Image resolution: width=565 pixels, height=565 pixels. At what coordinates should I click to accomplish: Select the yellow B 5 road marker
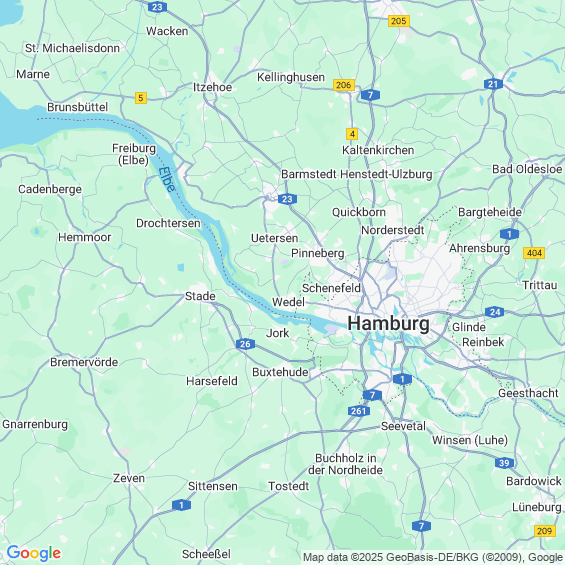[x=141, y=98]
